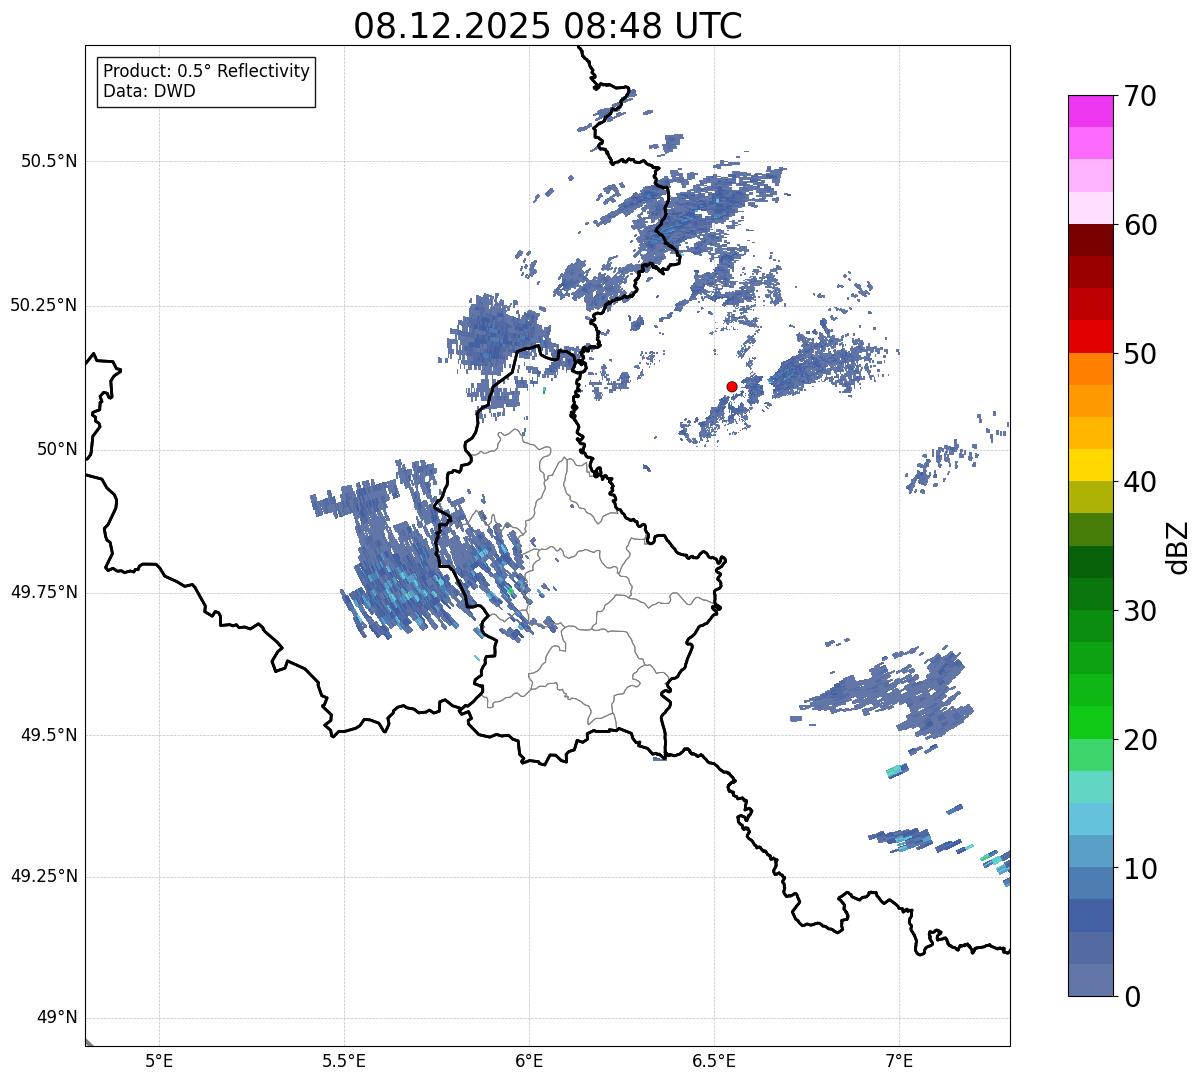
Task: Click the colorbar tick label "50"
Action: pos(1140,354)
